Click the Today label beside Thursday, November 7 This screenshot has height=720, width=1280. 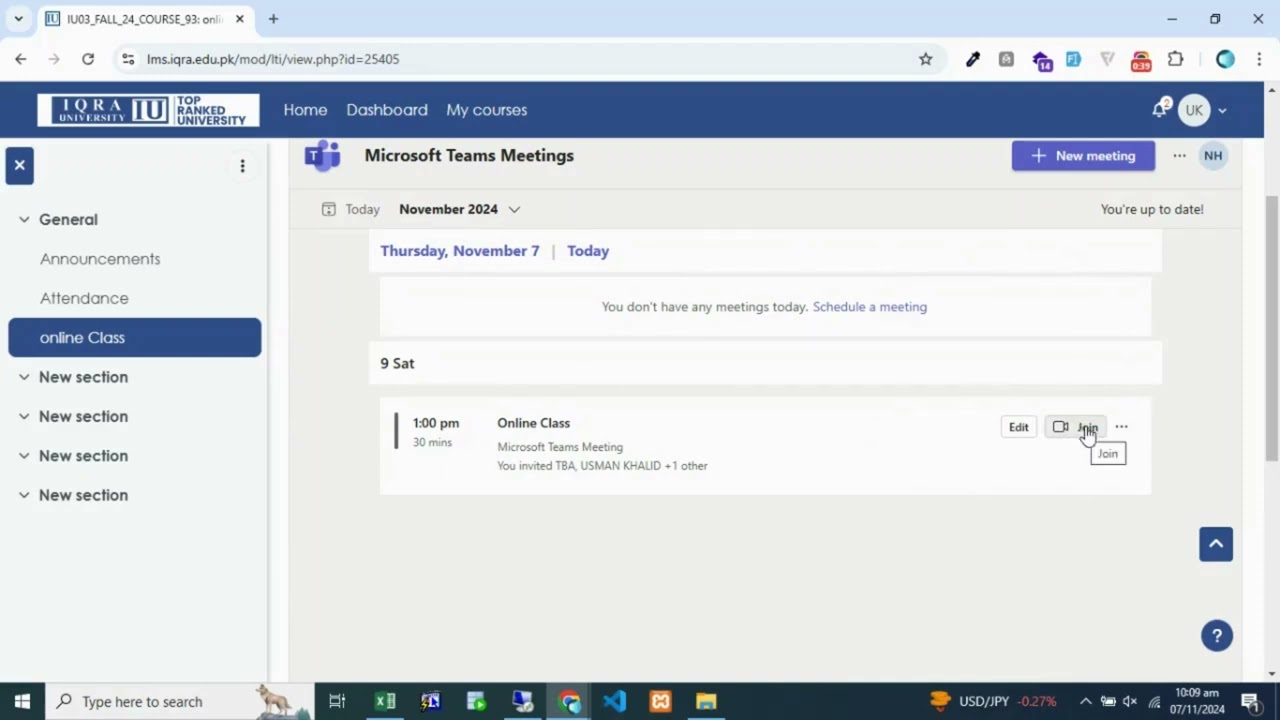[588, 251]
